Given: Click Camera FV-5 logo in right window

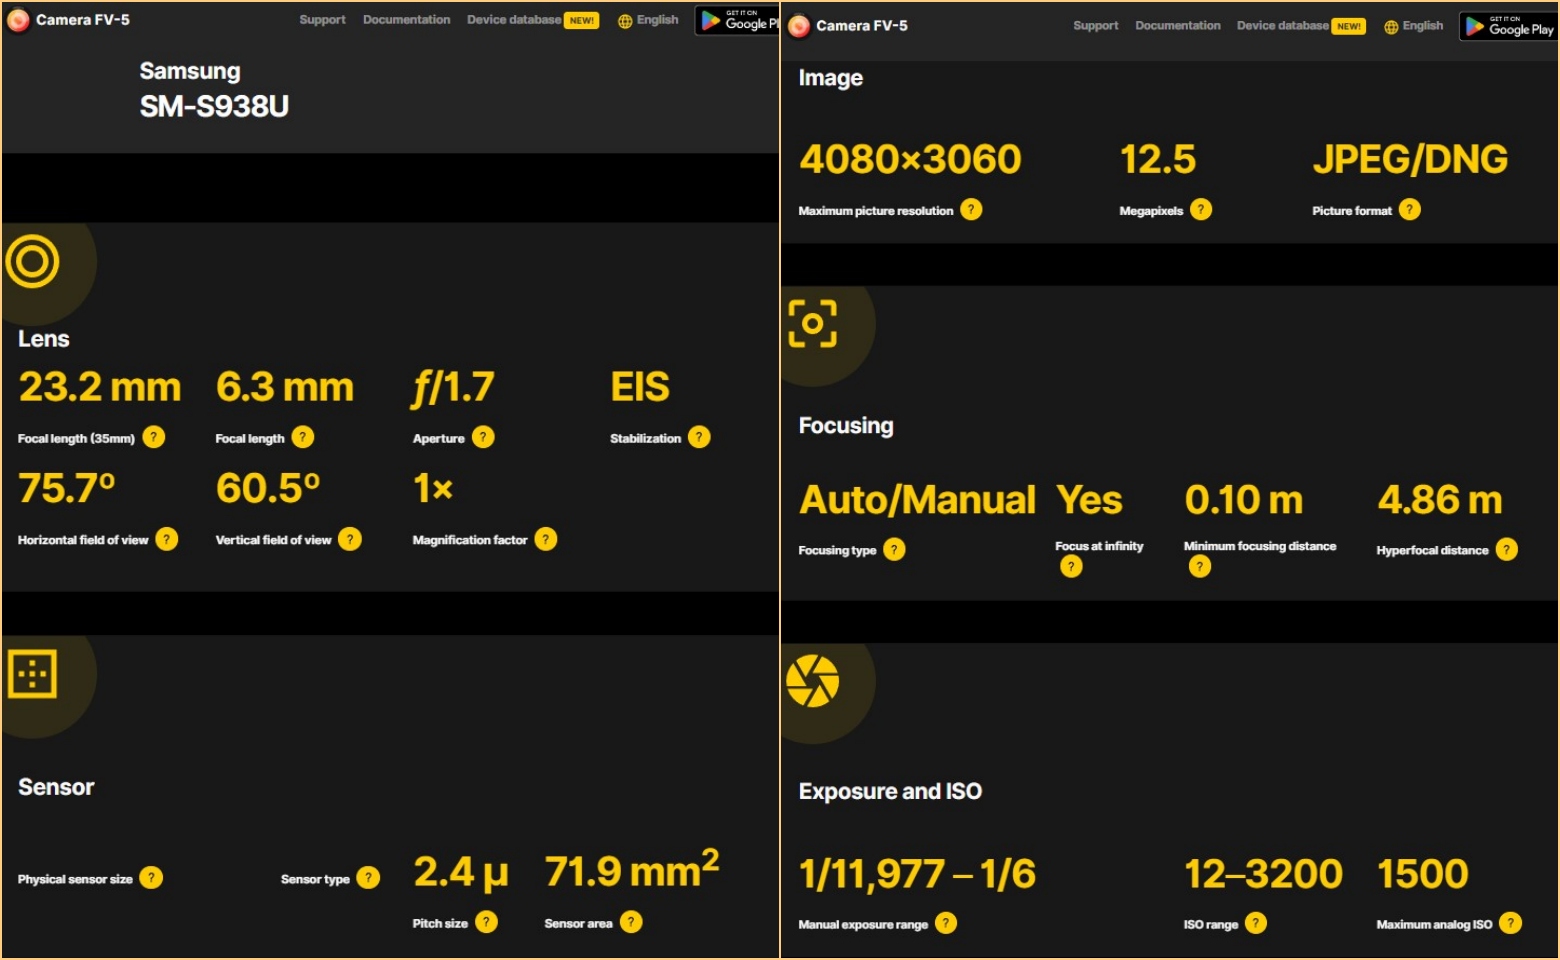Looking at the screenshot, I should pyautogui.click(x=799, y=26).
